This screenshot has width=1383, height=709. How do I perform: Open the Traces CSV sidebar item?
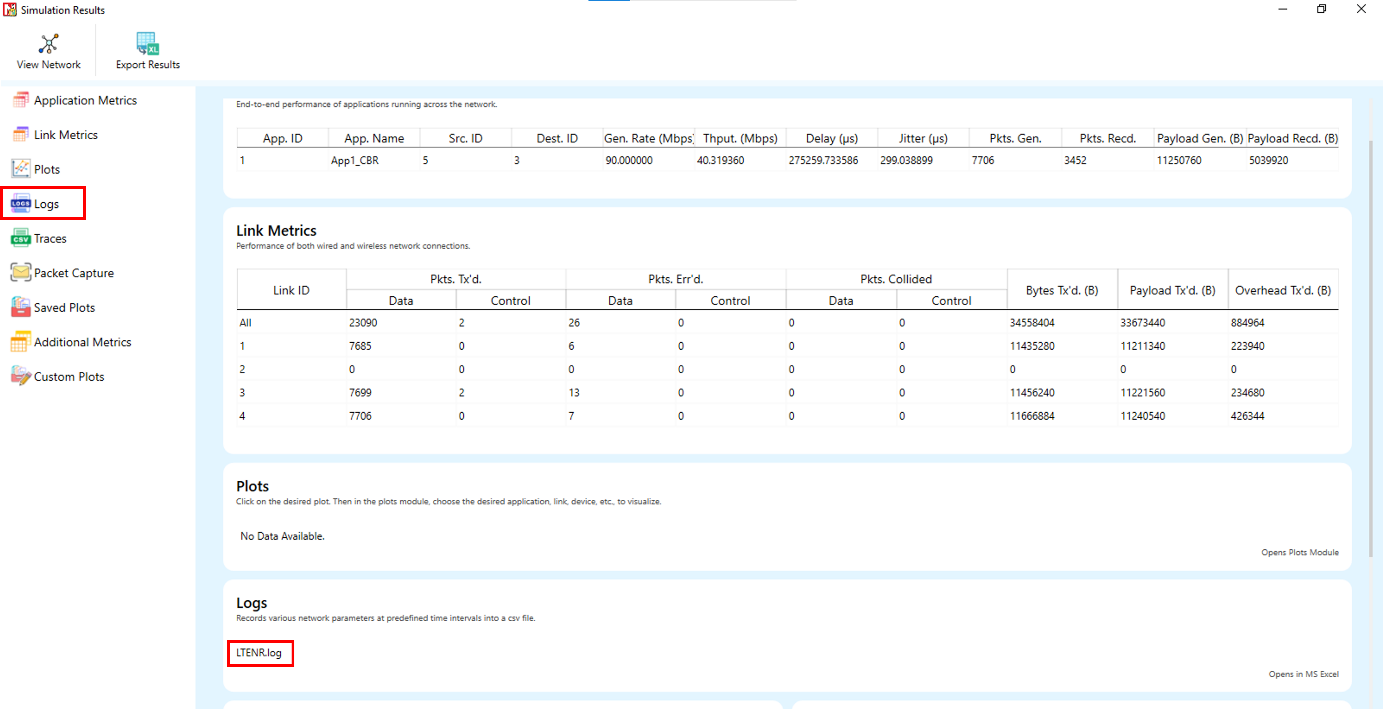tap(49, 239)
